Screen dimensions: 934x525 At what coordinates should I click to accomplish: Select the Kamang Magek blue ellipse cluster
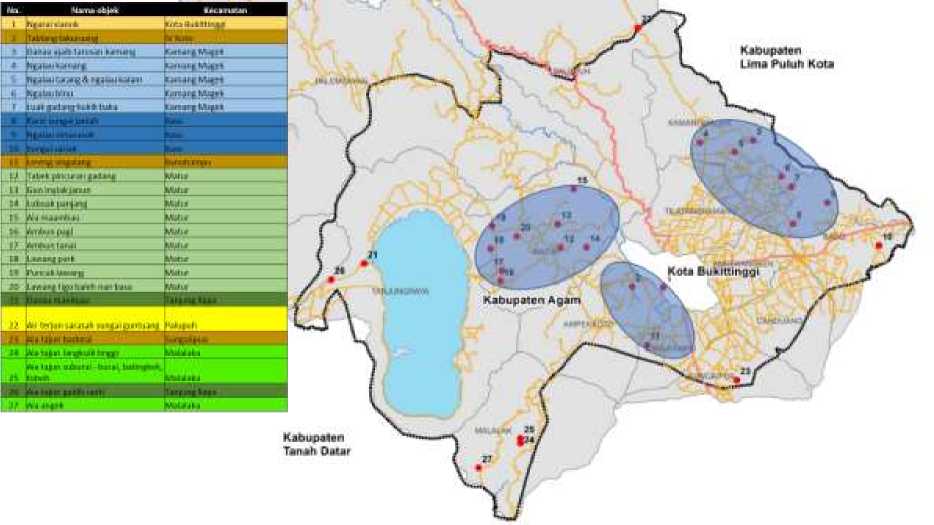click(x=763, y=180)
